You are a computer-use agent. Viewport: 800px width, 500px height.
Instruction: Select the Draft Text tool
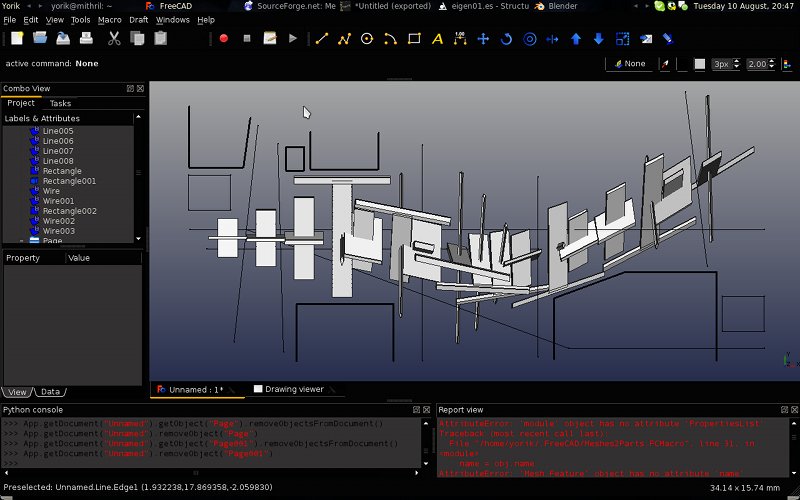(437, 39)
